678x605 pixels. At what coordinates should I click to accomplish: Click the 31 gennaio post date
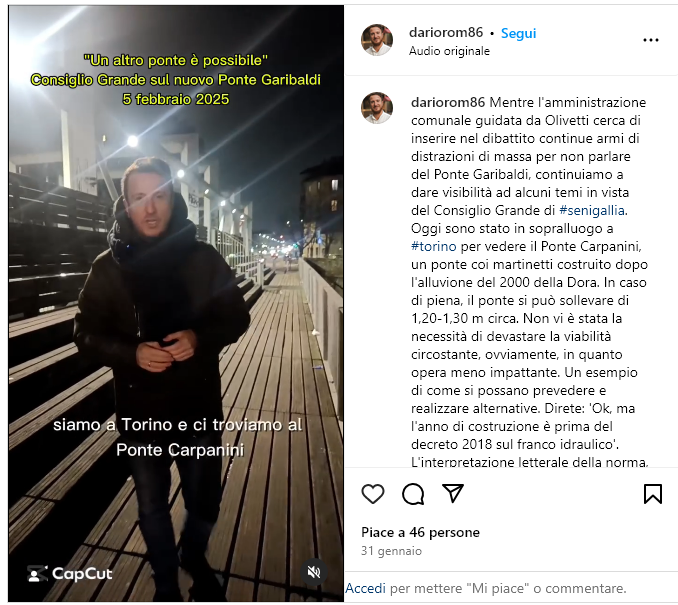(x=391, y=551)
